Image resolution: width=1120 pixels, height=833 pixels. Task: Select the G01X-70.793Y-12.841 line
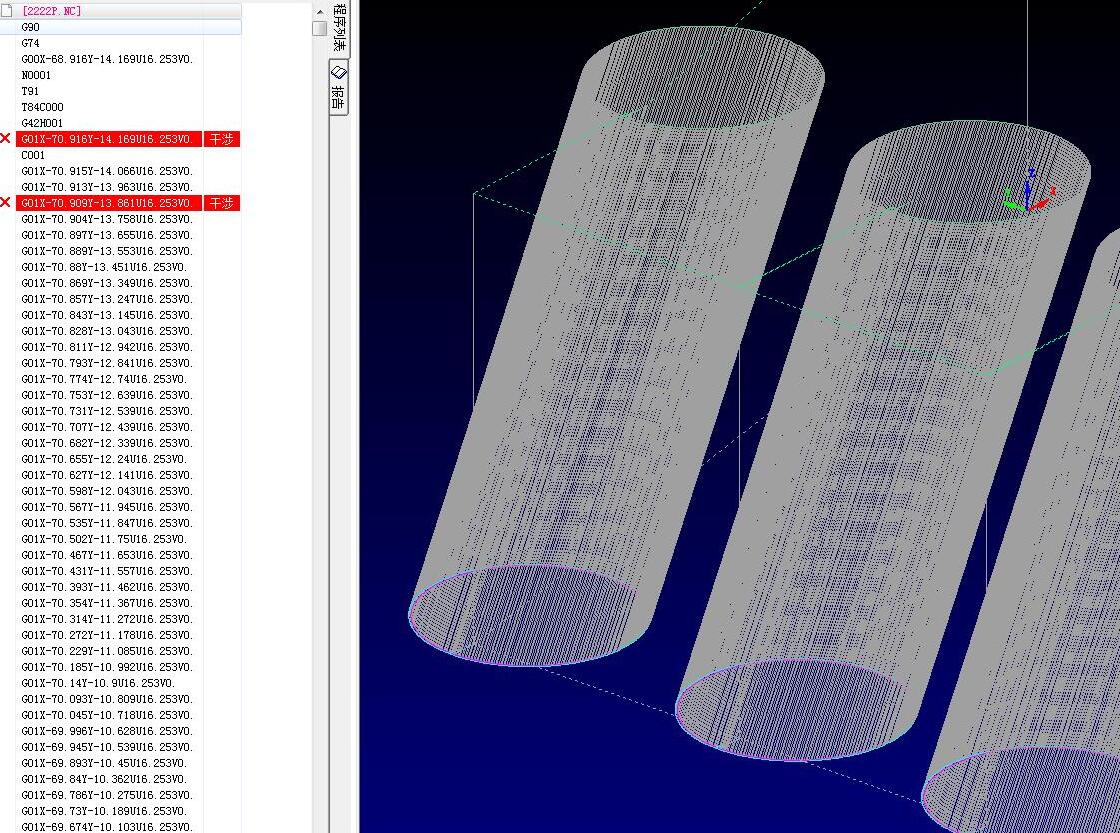pyautogui.click(x=107, y=363)
